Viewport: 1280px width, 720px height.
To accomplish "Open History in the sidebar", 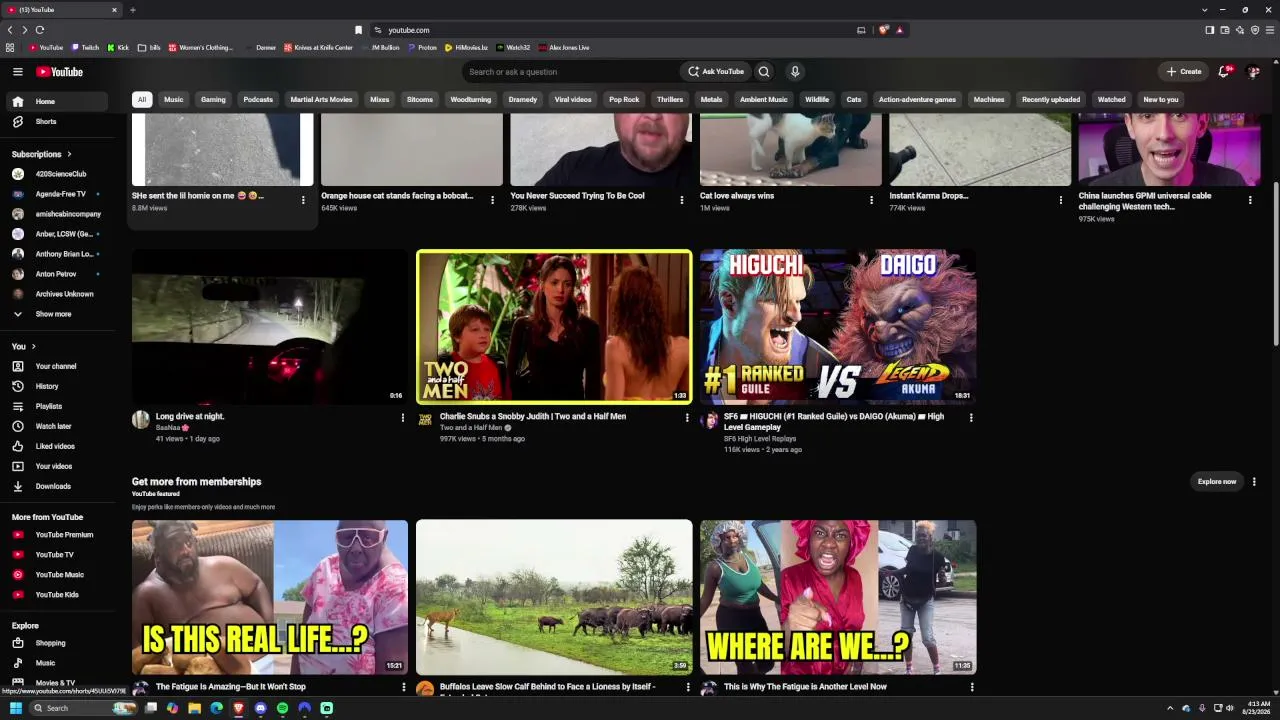I will 59,386.
